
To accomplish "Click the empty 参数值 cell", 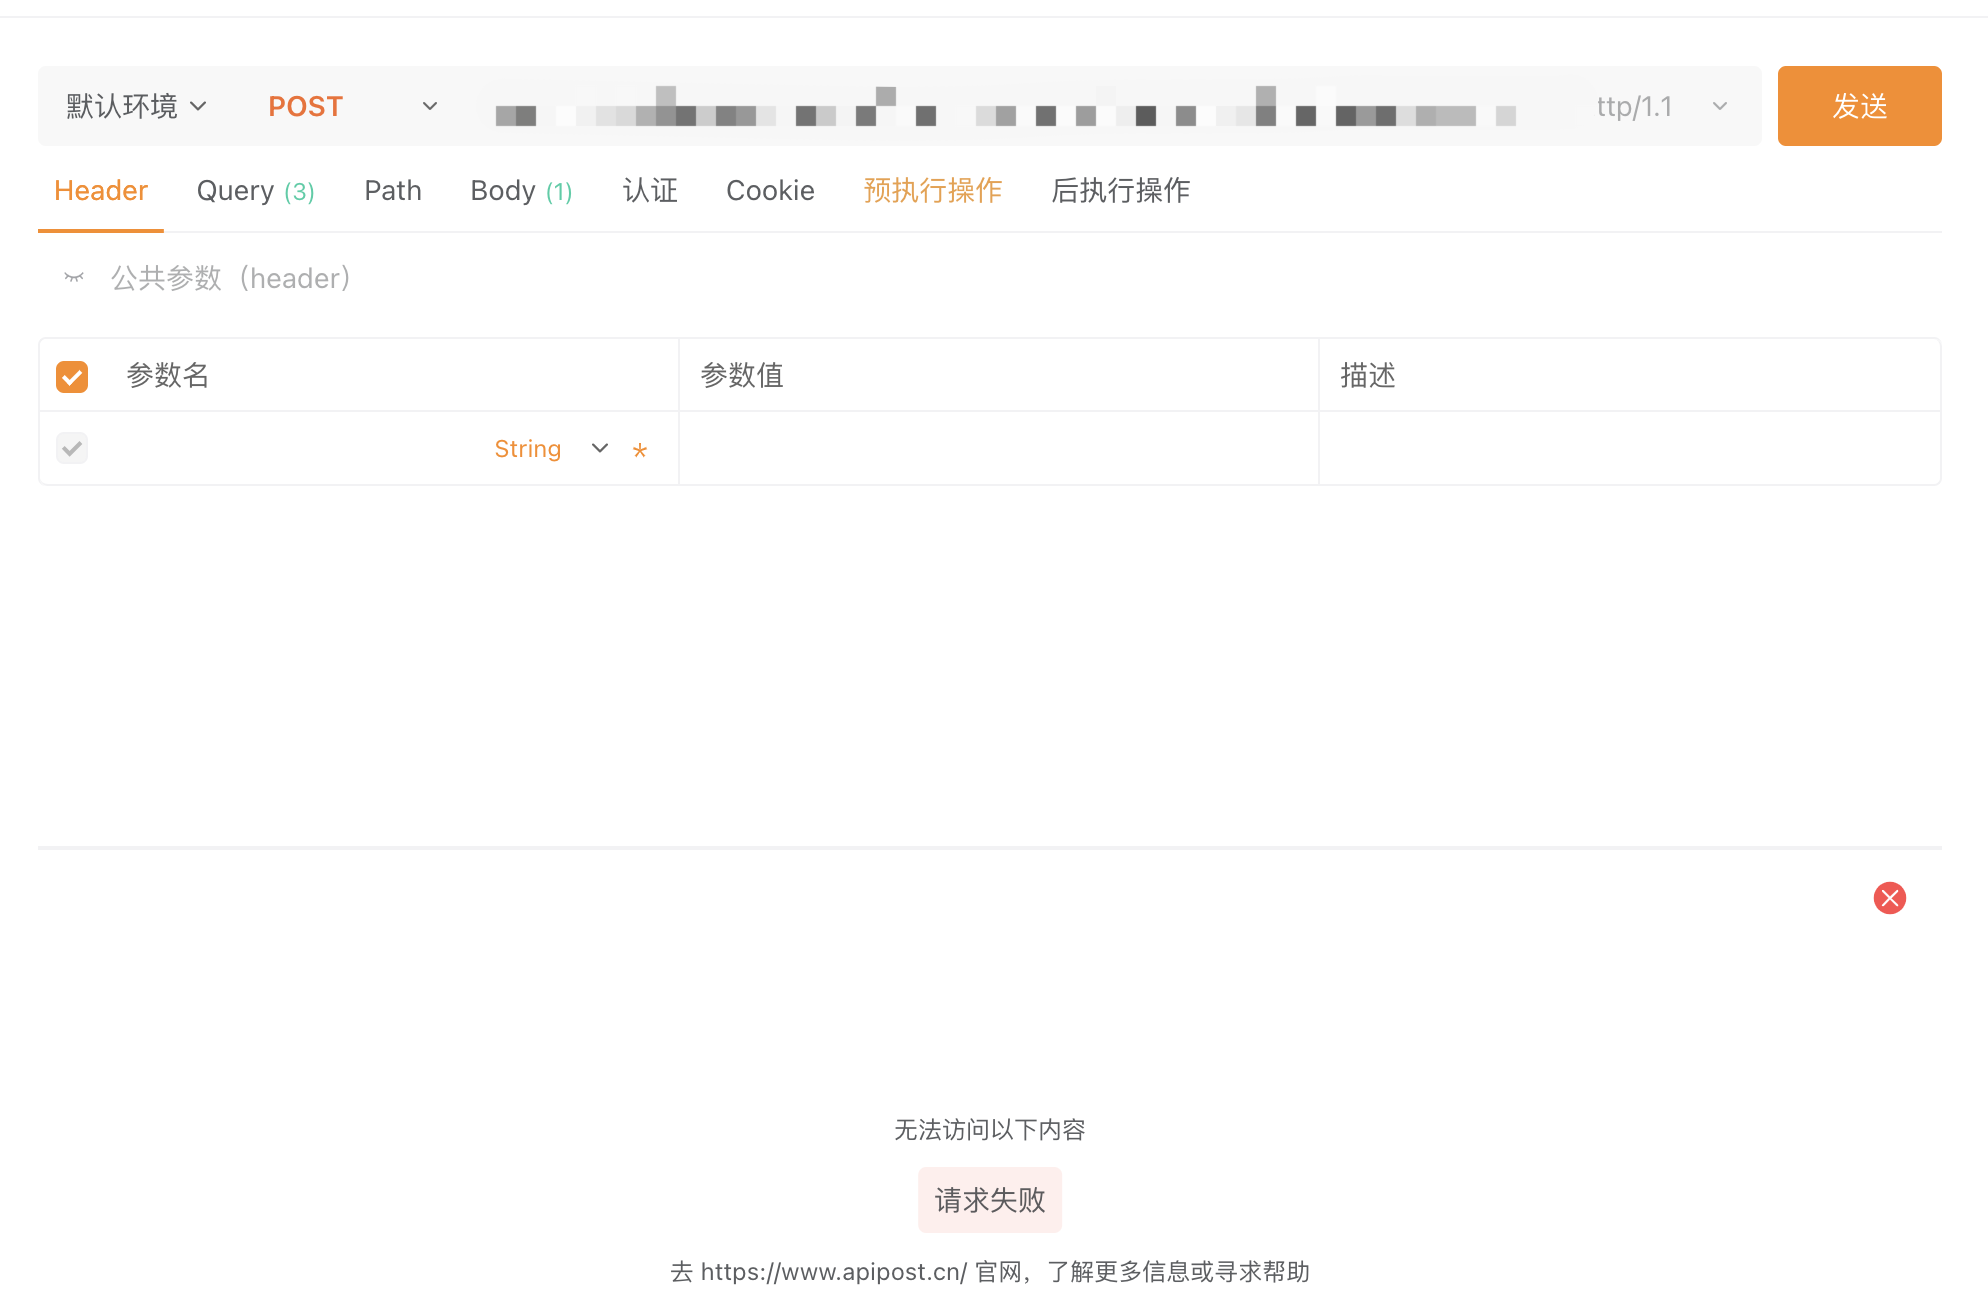I will point(998,449).
